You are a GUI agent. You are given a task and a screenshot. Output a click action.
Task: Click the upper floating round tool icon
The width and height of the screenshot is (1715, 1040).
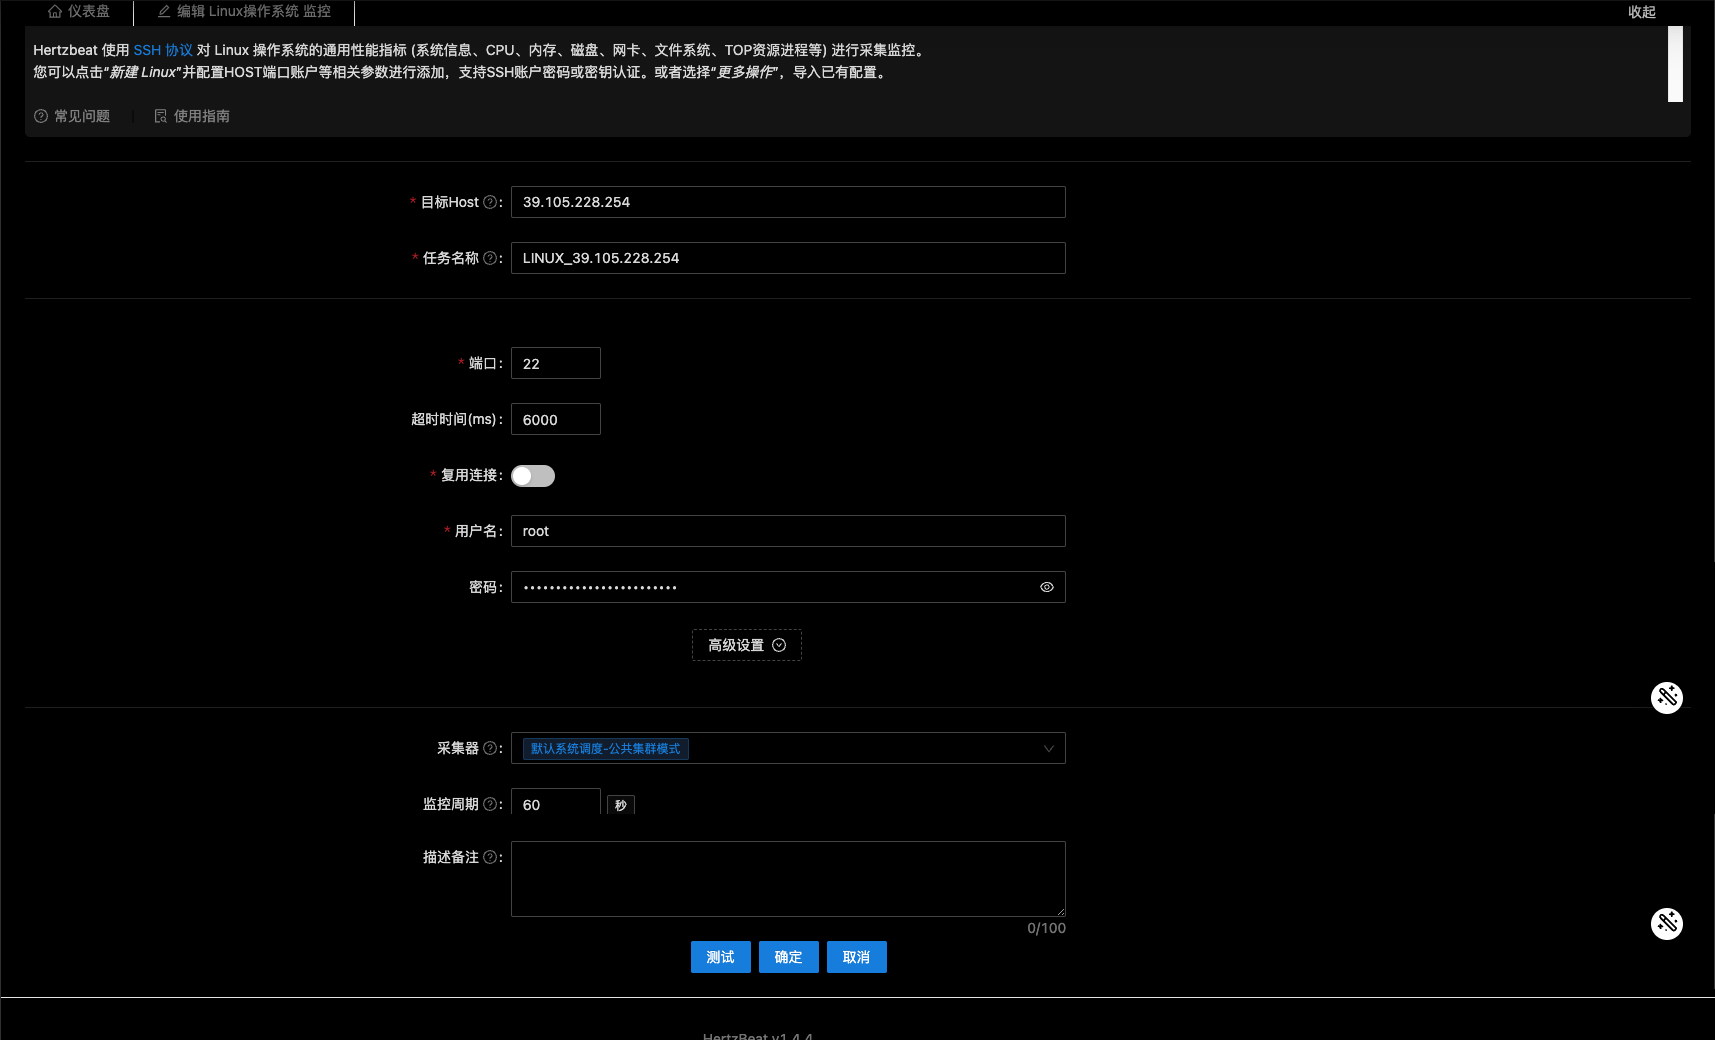[1667, 697]
